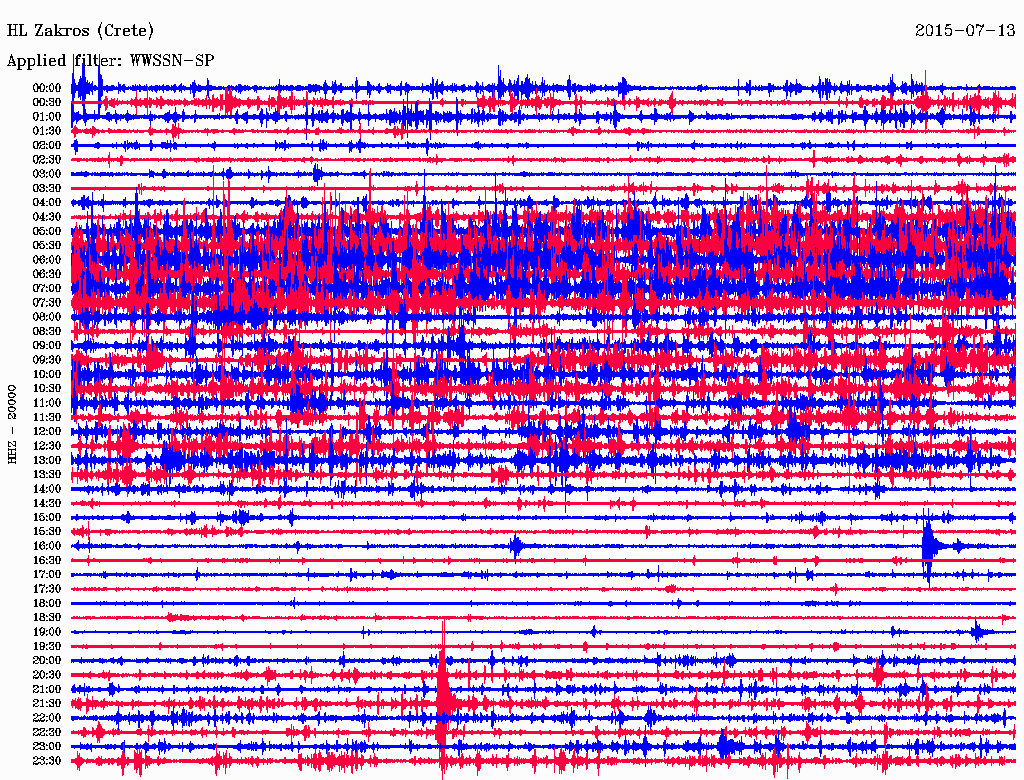Select the 21:30 time label
This screenshot has width=1024, height=780.
47,703
